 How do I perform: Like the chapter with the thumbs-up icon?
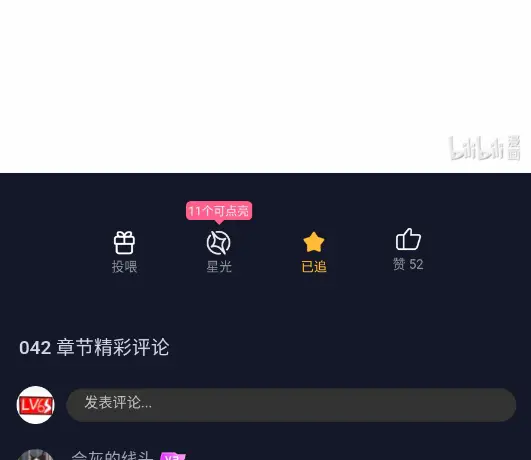point(408,239)
